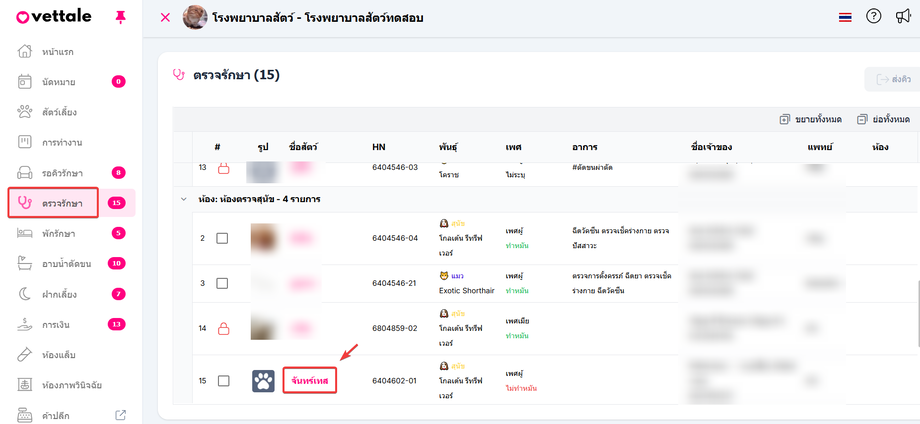Click the blurred pet name in row 2
This screenshot has height=424, width=920.
click(x=304, y=239)
